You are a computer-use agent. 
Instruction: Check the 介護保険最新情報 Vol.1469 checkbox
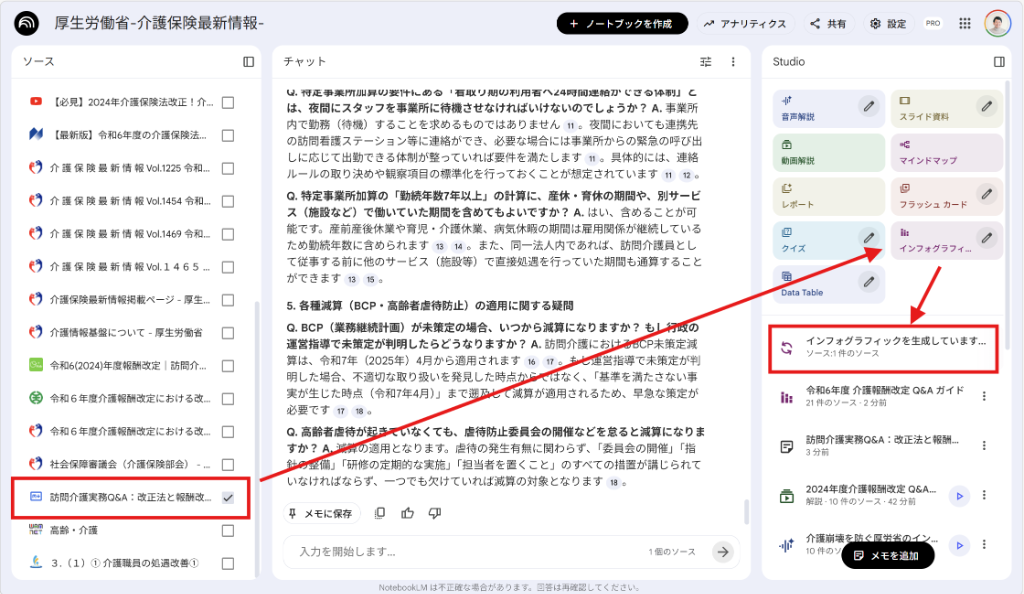tap(228, 234)
